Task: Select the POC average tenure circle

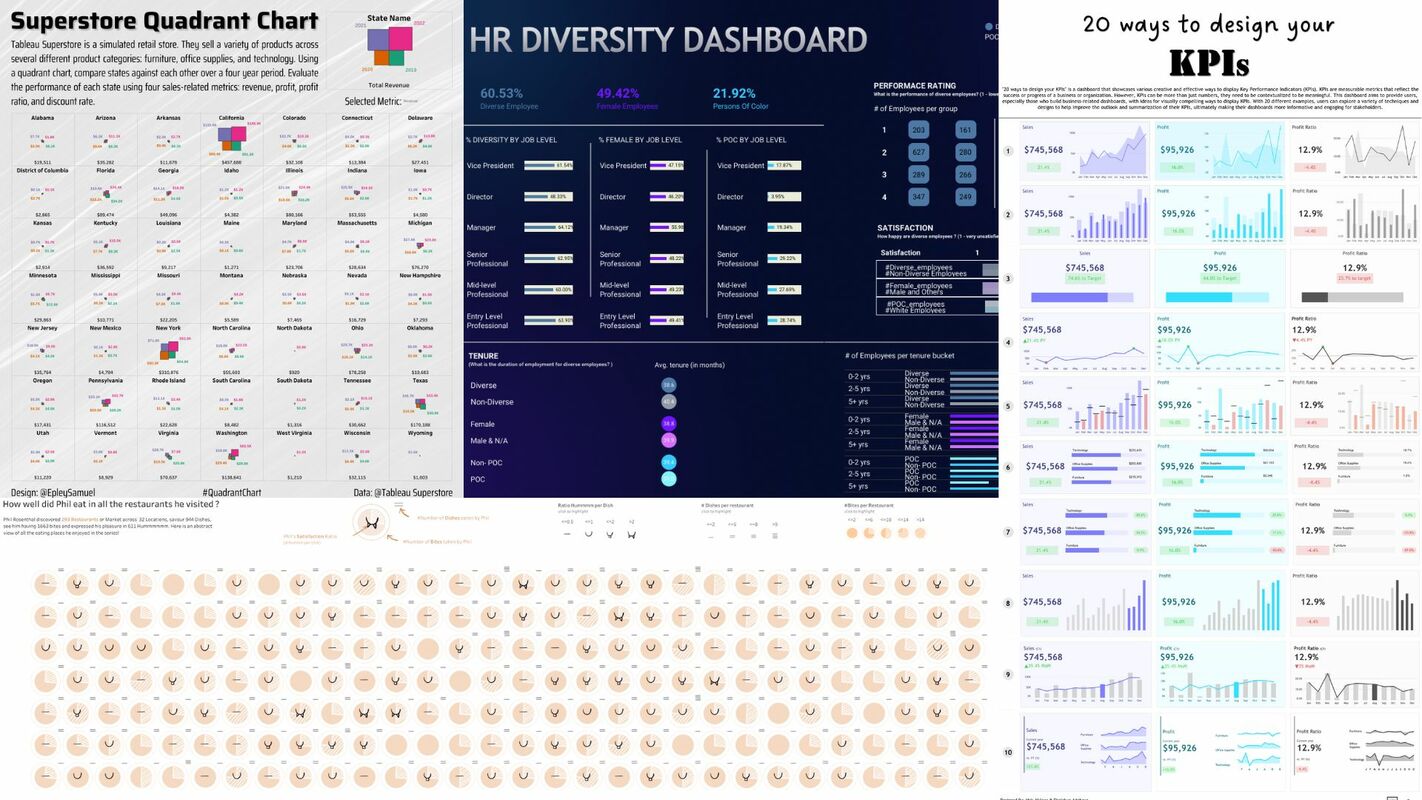Action: point(669,479)
